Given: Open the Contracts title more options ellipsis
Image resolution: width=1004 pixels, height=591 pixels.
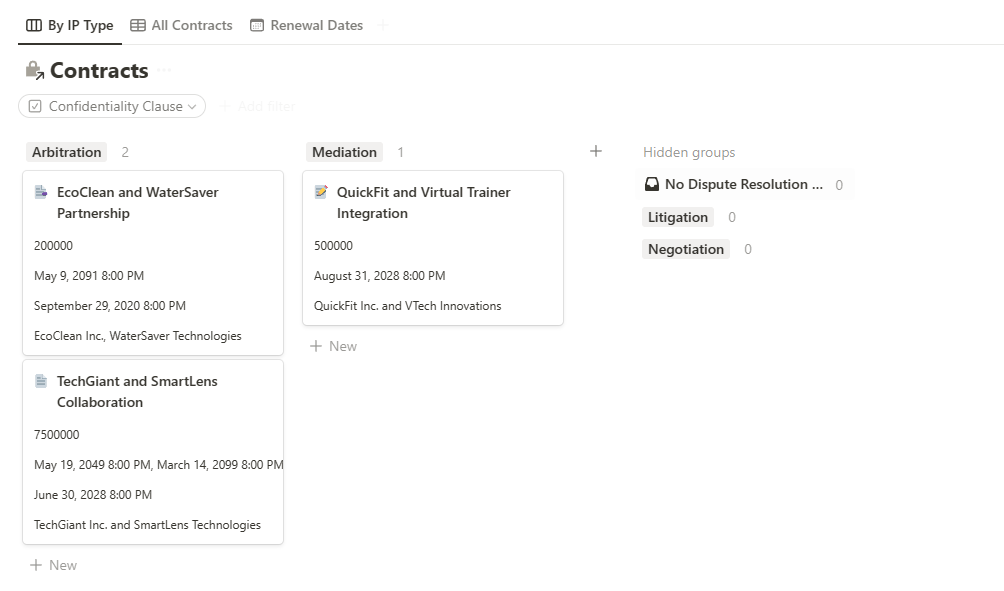Looking at the screenshot, I should [x=165, y=70].
